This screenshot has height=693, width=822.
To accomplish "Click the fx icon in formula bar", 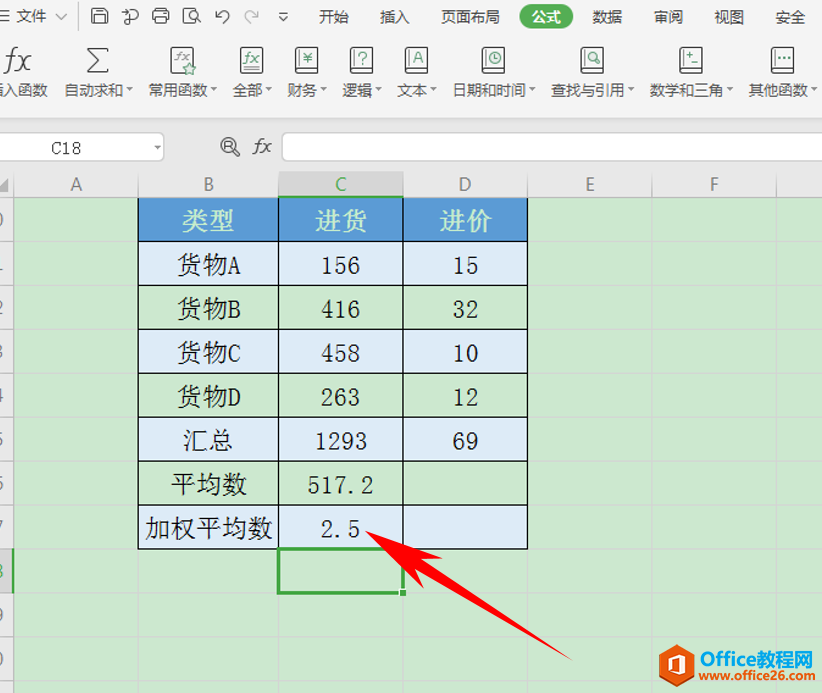I will 262,147.
